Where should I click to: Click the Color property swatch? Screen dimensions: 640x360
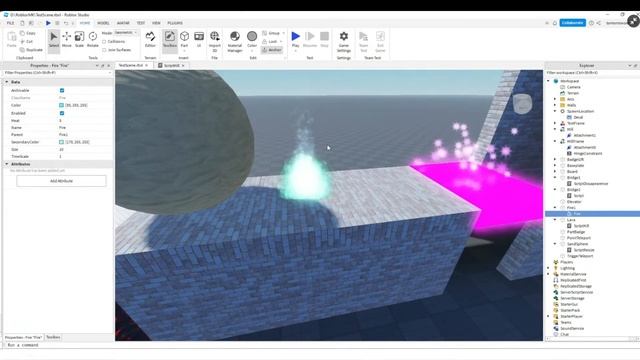tap(61, 105)
